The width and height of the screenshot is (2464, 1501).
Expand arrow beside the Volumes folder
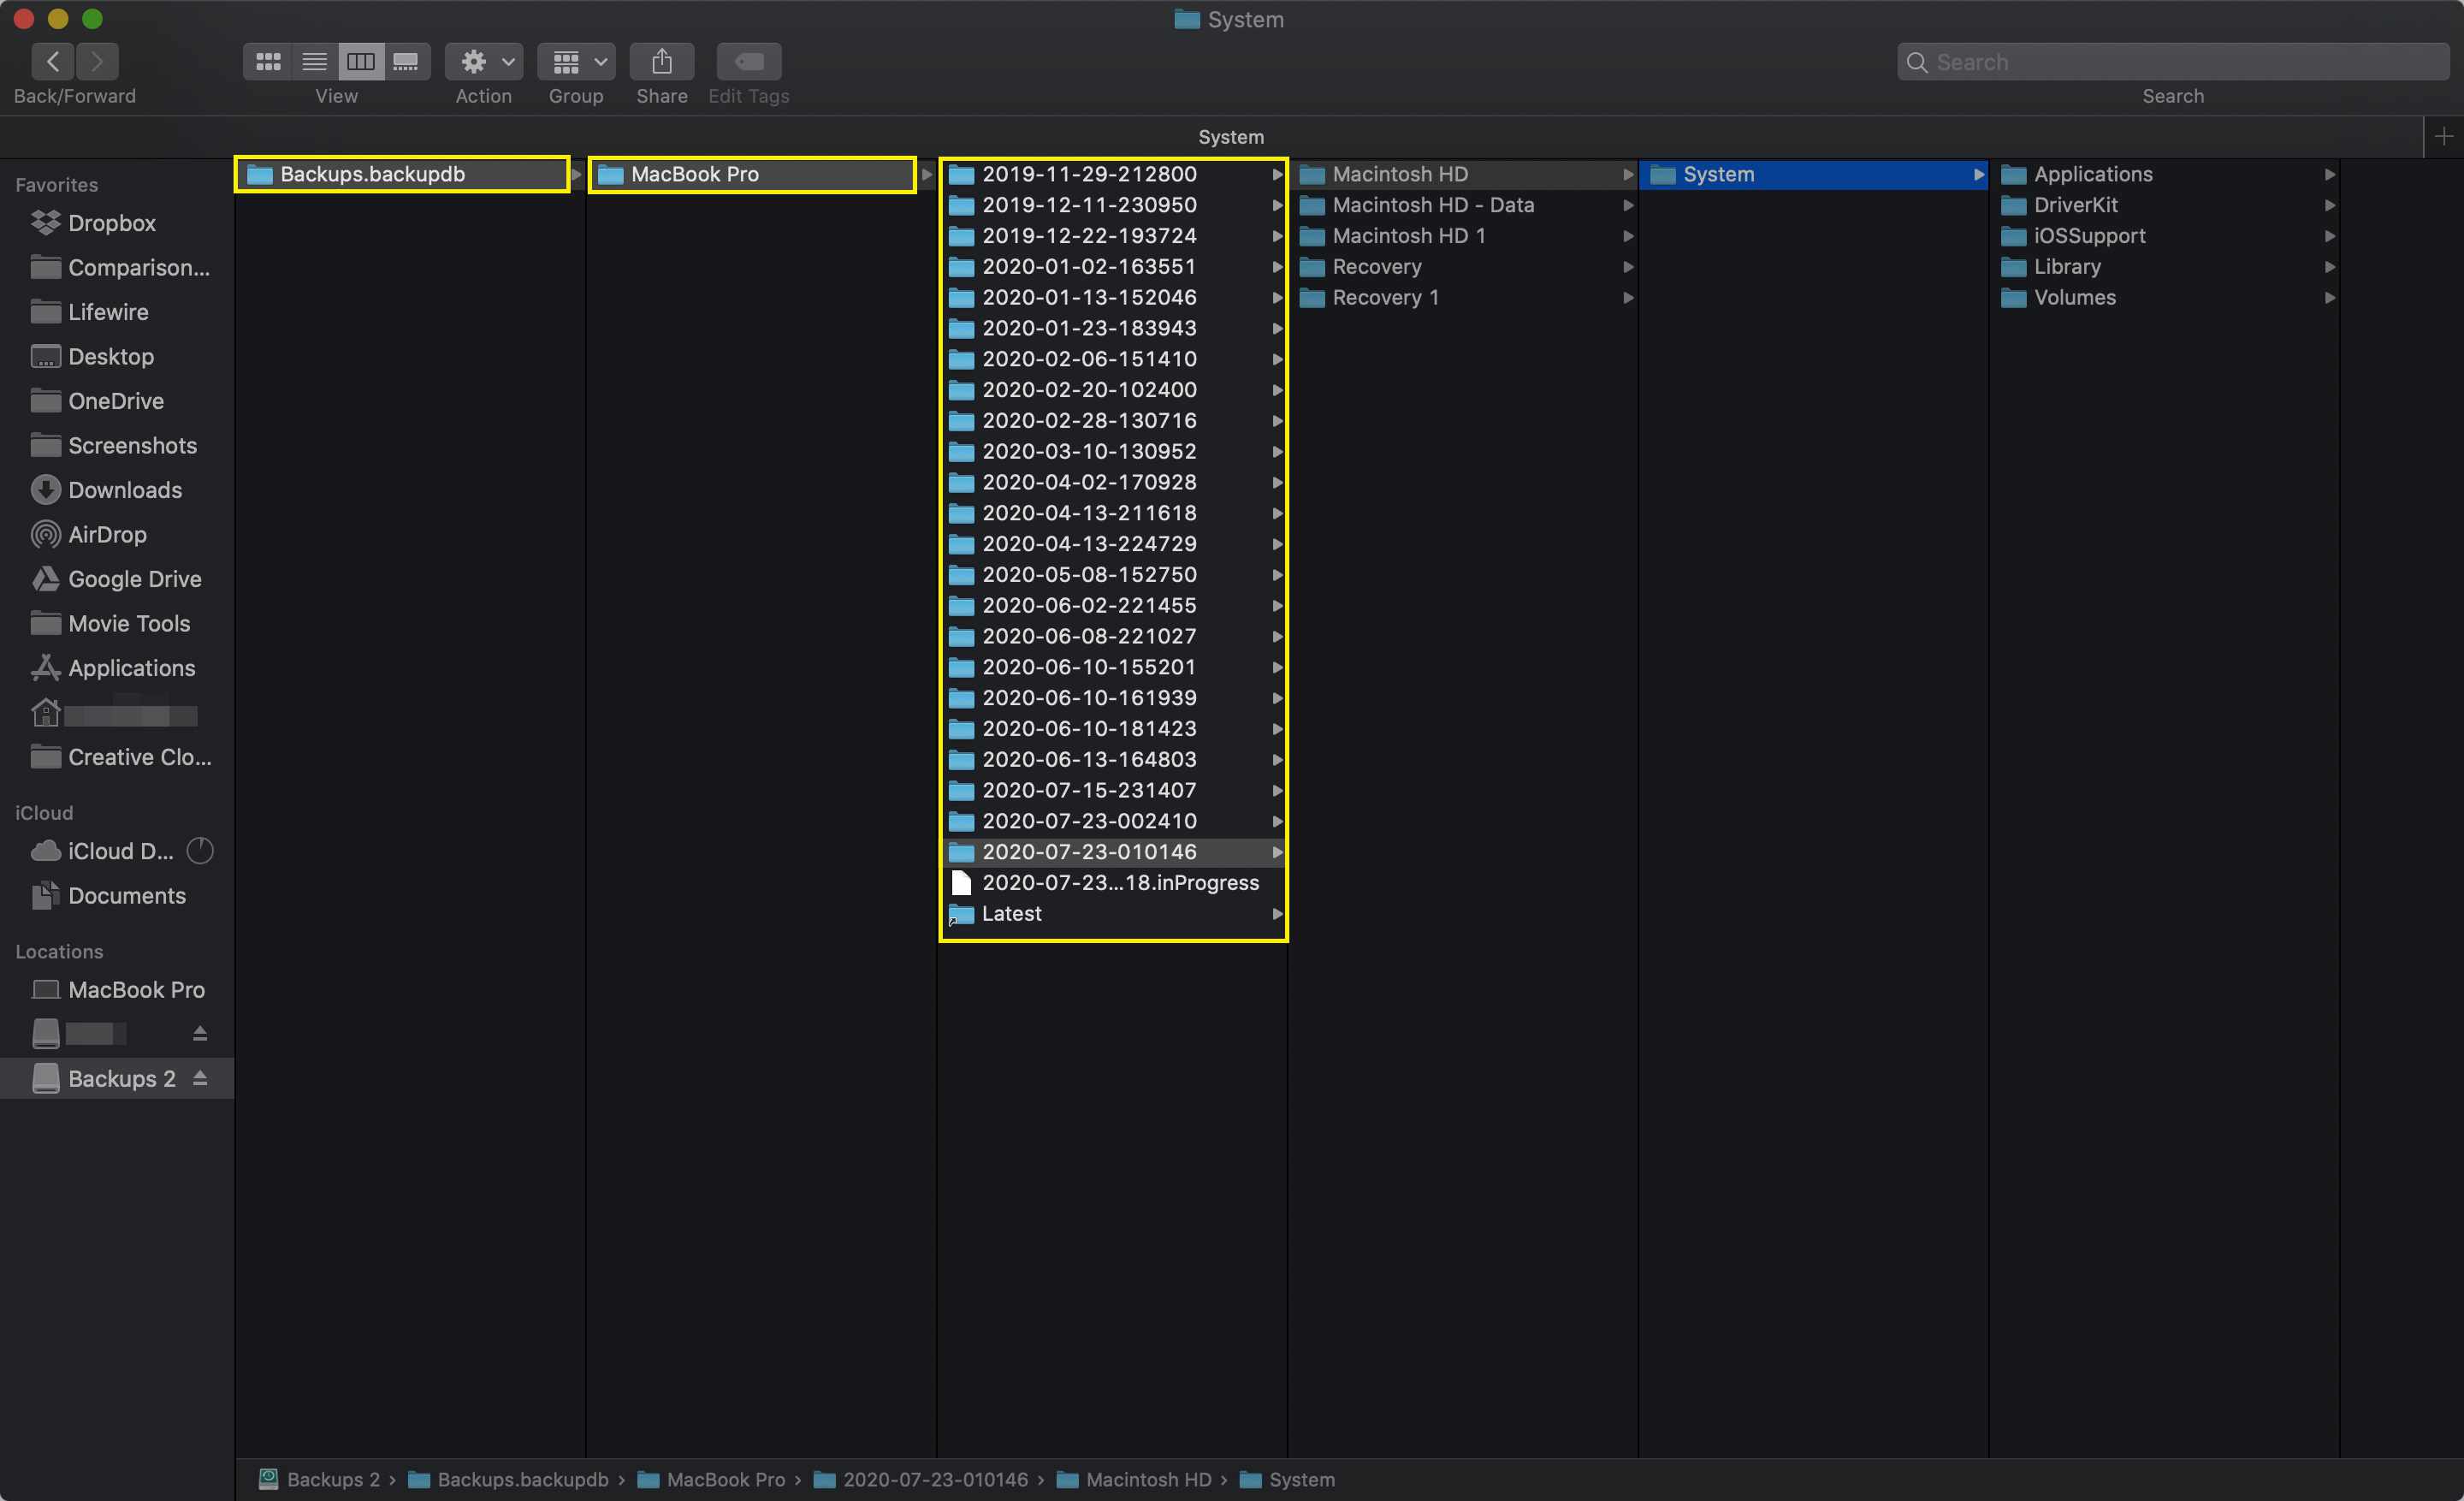coord(2329,298)
